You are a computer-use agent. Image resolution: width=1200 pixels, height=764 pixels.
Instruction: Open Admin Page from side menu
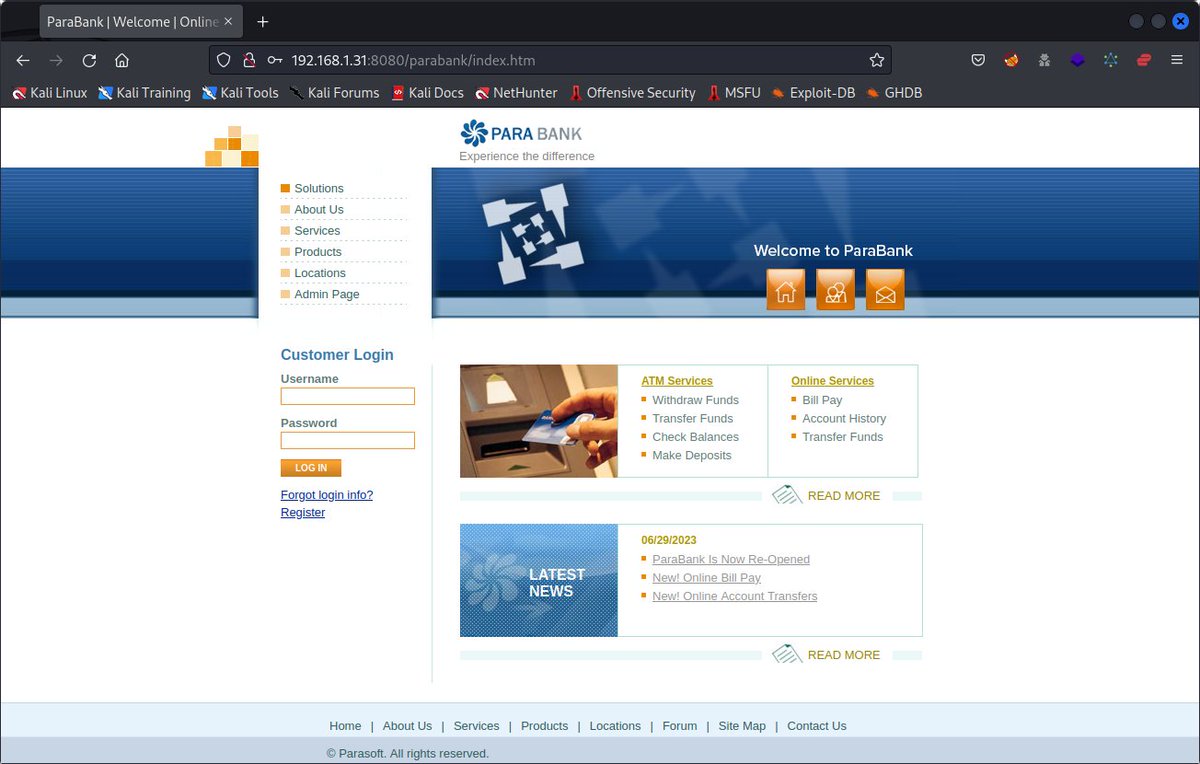pyautogui.click(x=327, y=294)
